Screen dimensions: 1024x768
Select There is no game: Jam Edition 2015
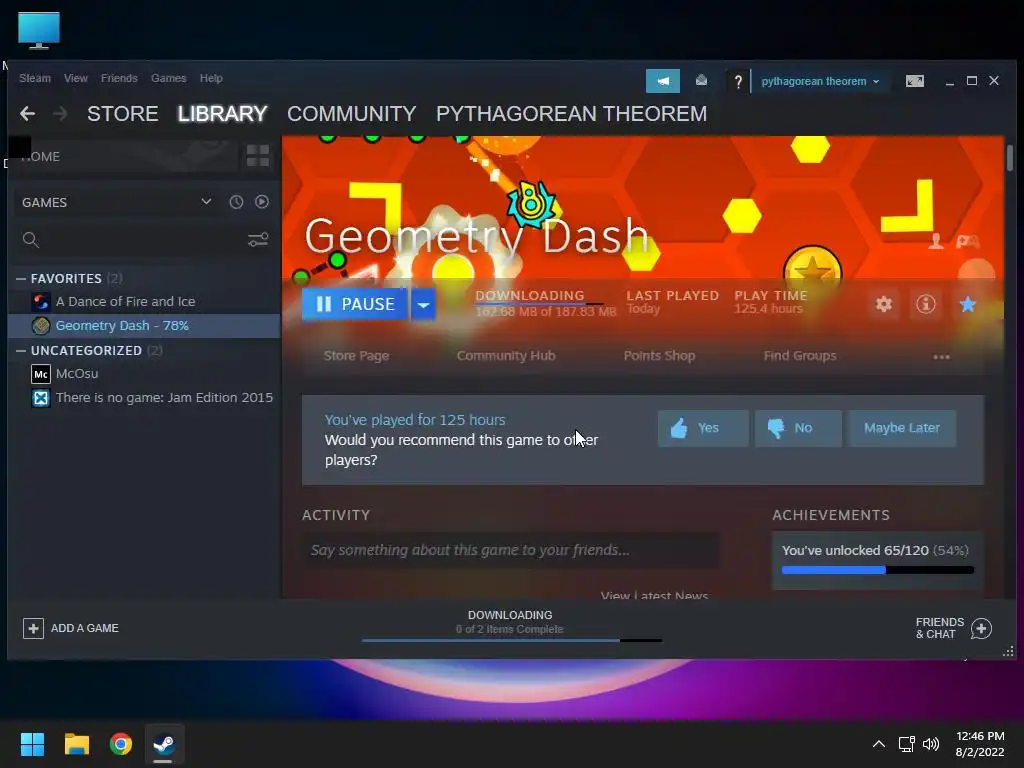point(144,398)
